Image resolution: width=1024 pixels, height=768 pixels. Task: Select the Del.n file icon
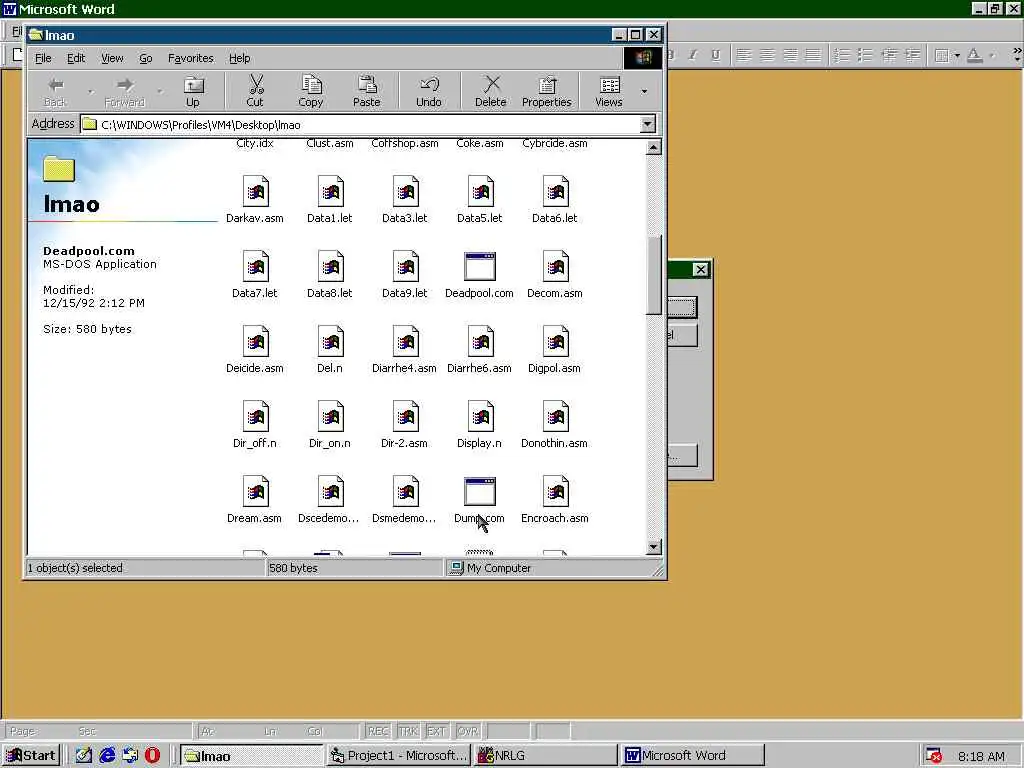pos(330,342)
